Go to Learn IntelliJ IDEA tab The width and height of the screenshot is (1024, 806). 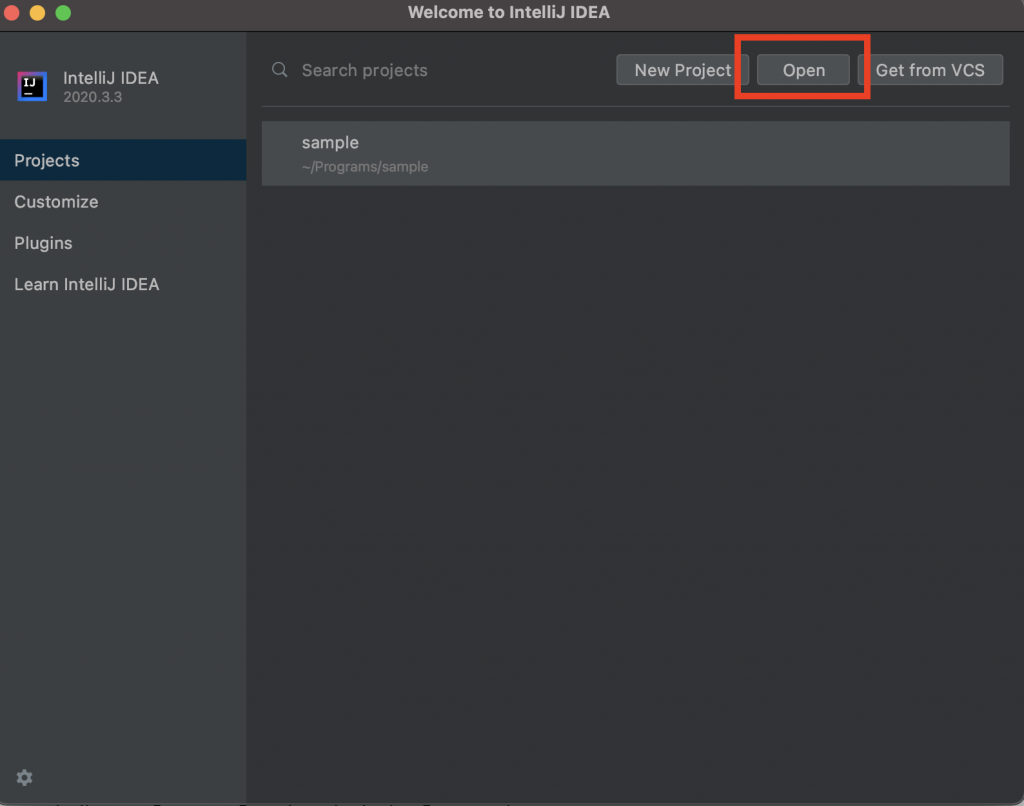123,284
